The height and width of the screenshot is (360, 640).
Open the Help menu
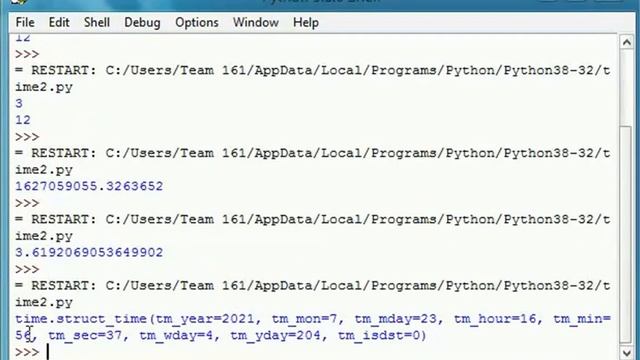pos(306,22)
